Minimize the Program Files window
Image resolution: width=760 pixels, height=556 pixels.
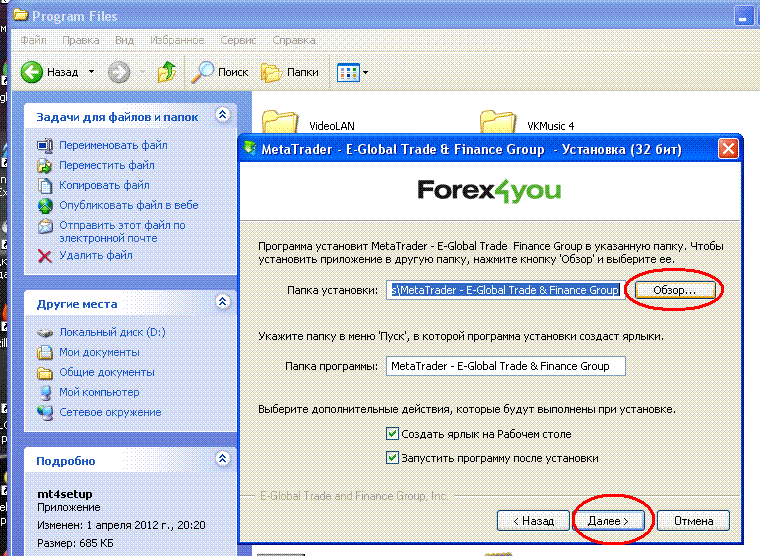(x=743, y=16)
